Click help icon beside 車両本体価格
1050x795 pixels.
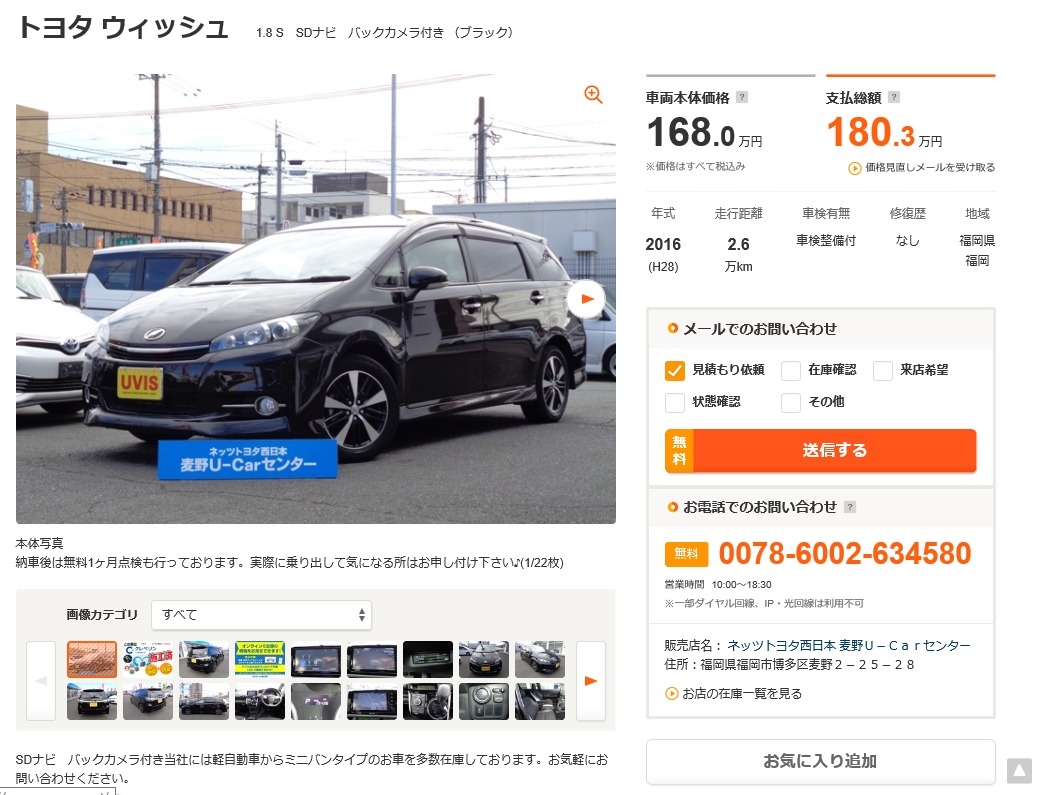[741, 97]
